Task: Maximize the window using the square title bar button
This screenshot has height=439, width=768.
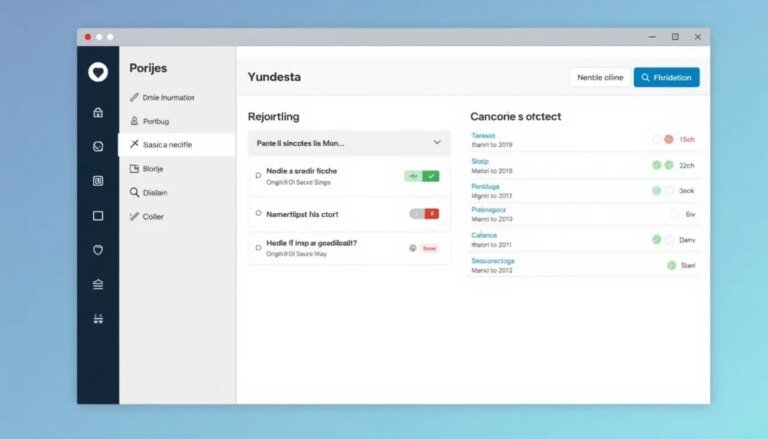Action: (675, 37)
